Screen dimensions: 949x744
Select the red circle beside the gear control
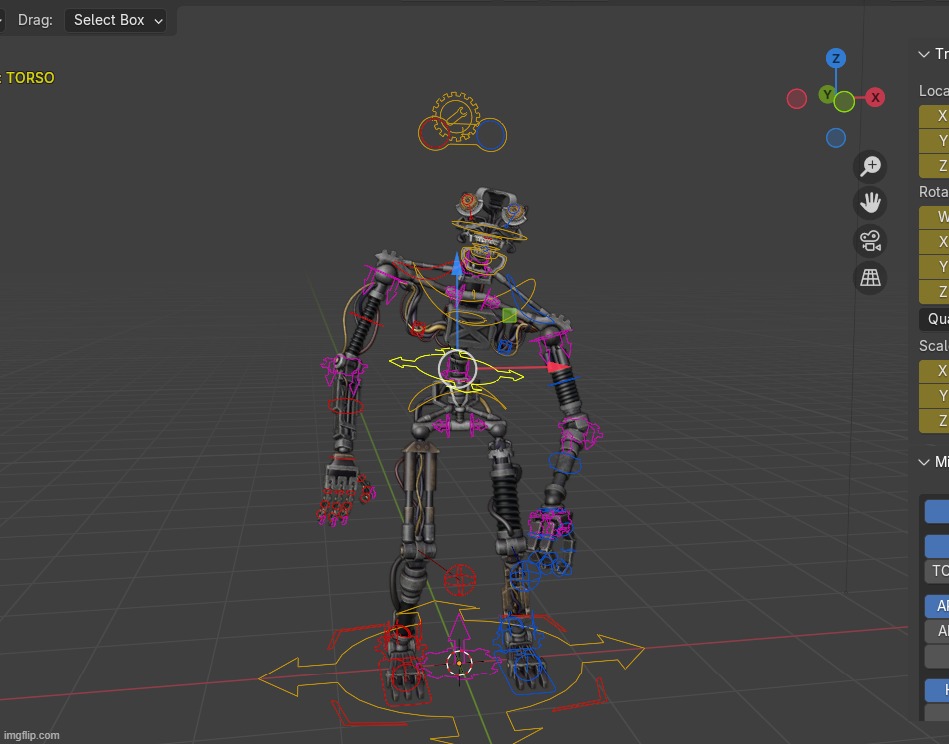coord(434,134)
